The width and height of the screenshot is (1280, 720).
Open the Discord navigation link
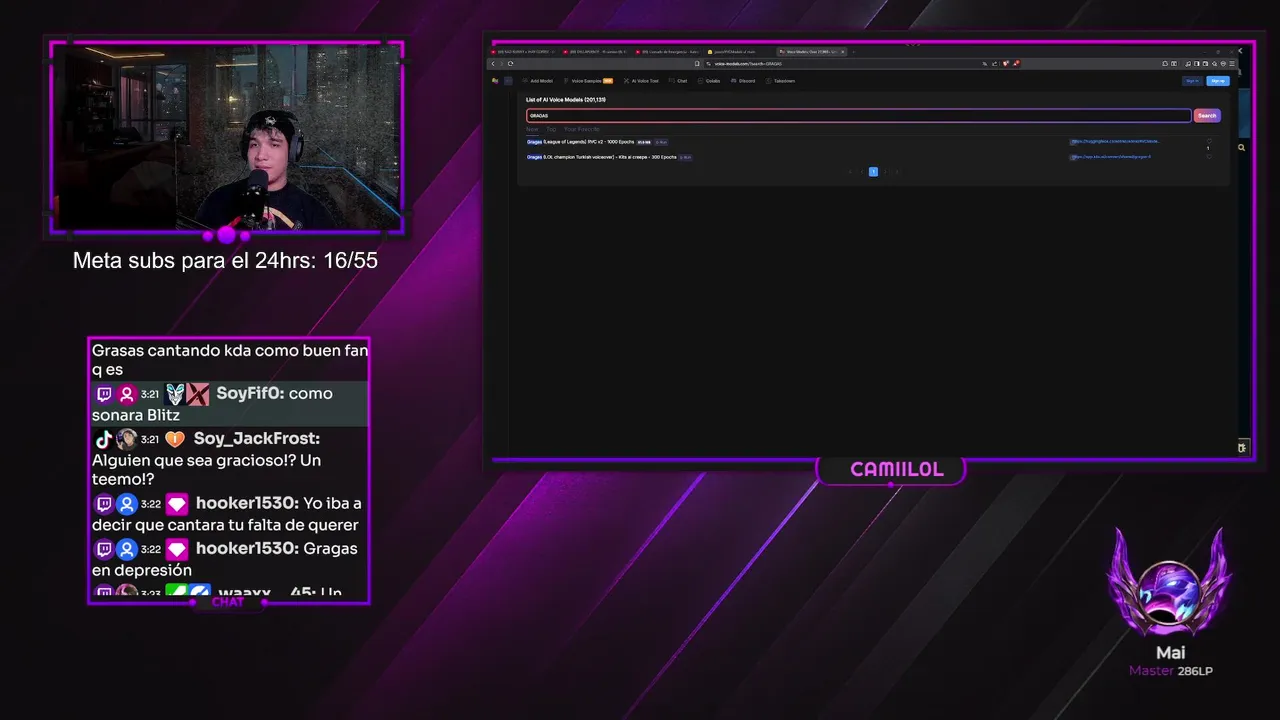pyautogui.click(x=743, y=81)
